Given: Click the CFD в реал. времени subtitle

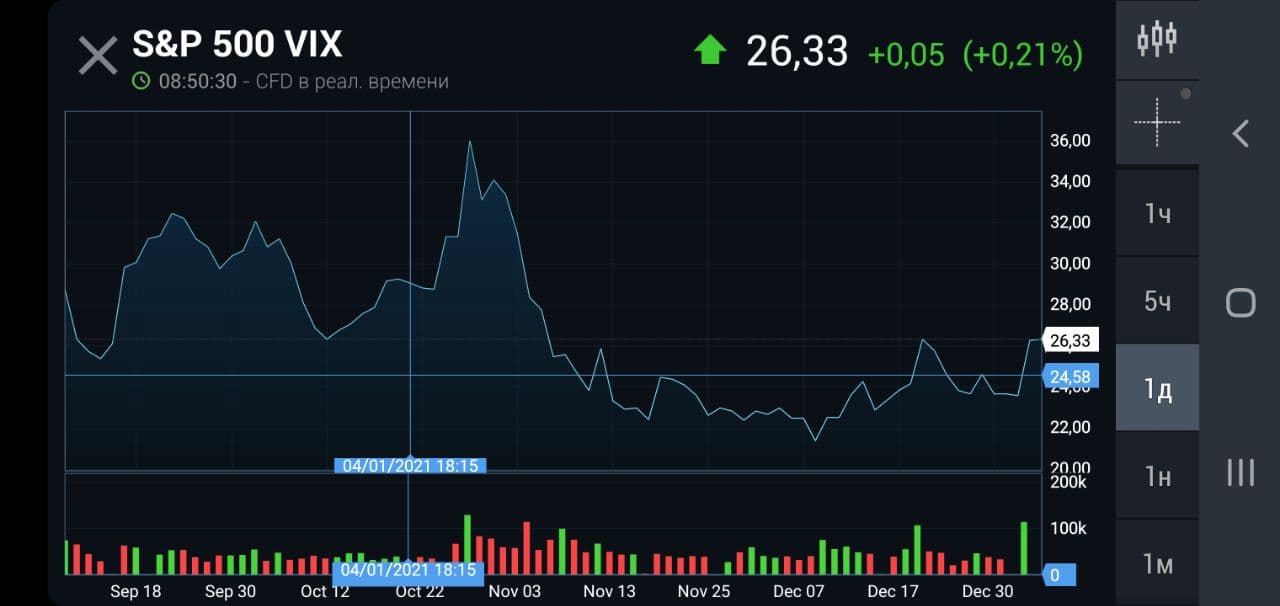Looking at the screenshot, I should (352, 81).
